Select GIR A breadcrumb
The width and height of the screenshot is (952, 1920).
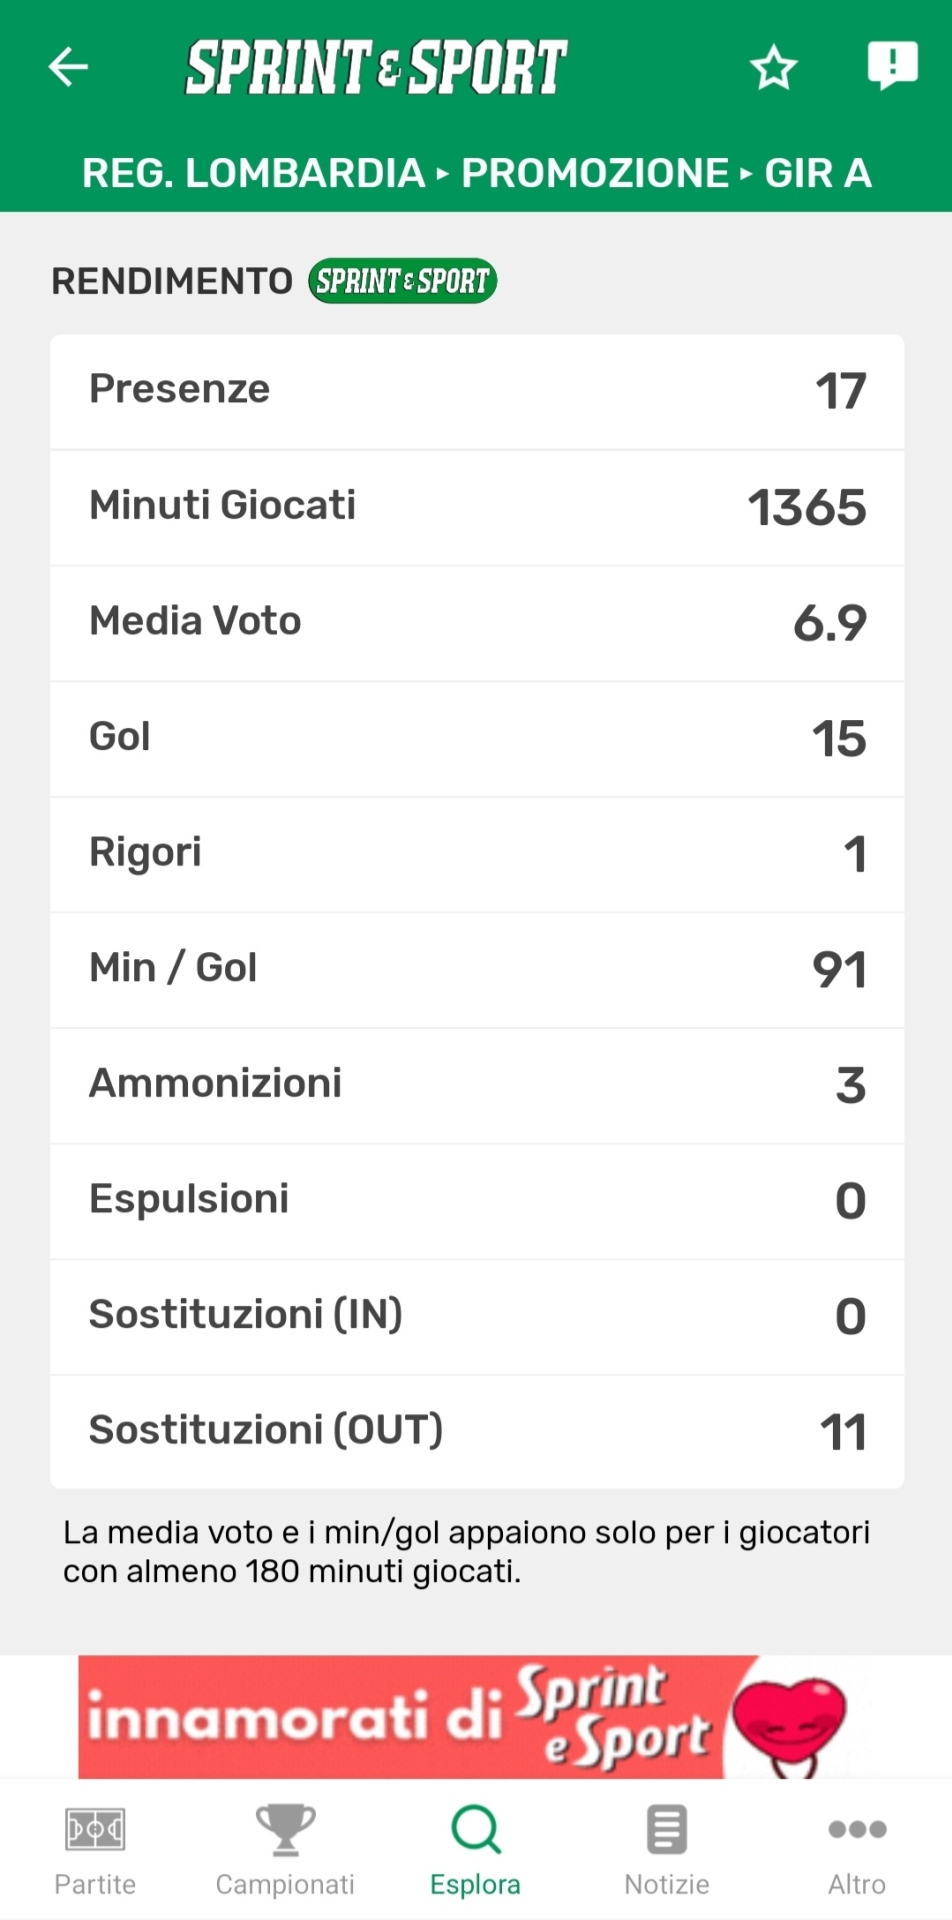[818, 173]
